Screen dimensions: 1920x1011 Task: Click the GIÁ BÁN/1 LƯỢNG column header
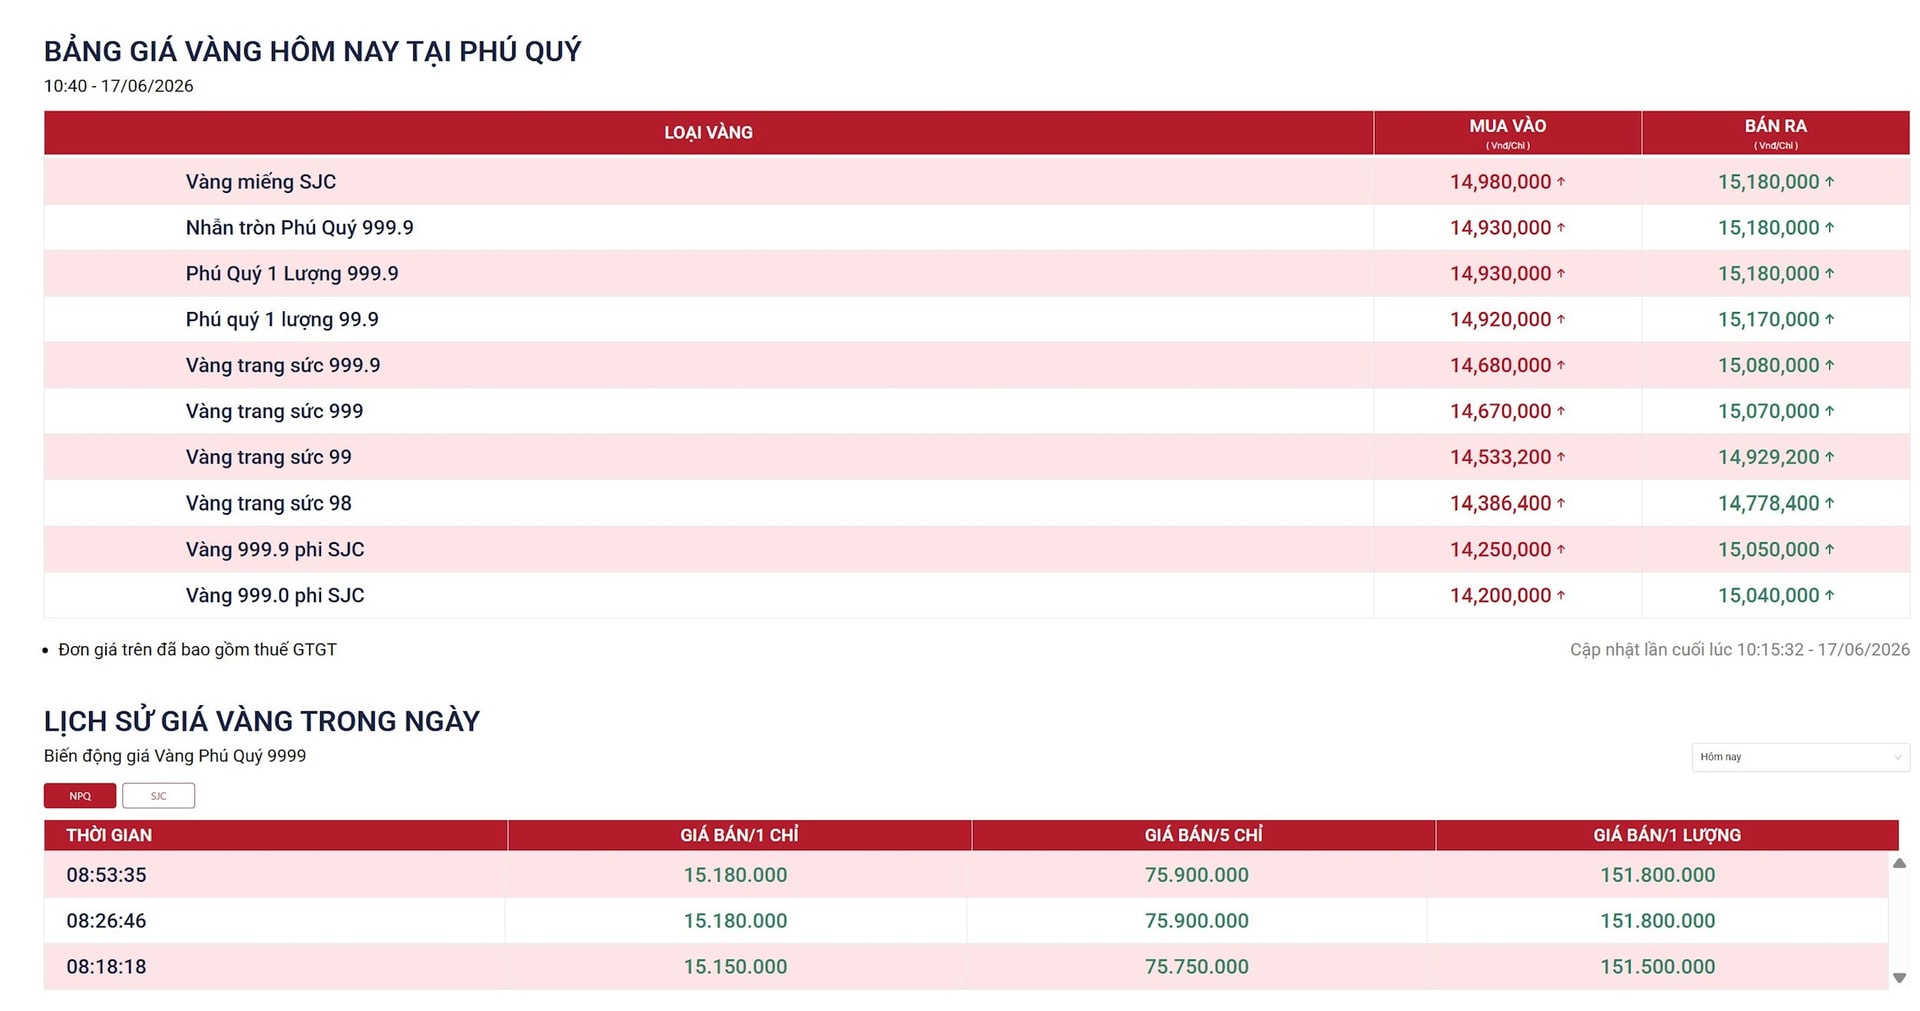point(1667,835)
